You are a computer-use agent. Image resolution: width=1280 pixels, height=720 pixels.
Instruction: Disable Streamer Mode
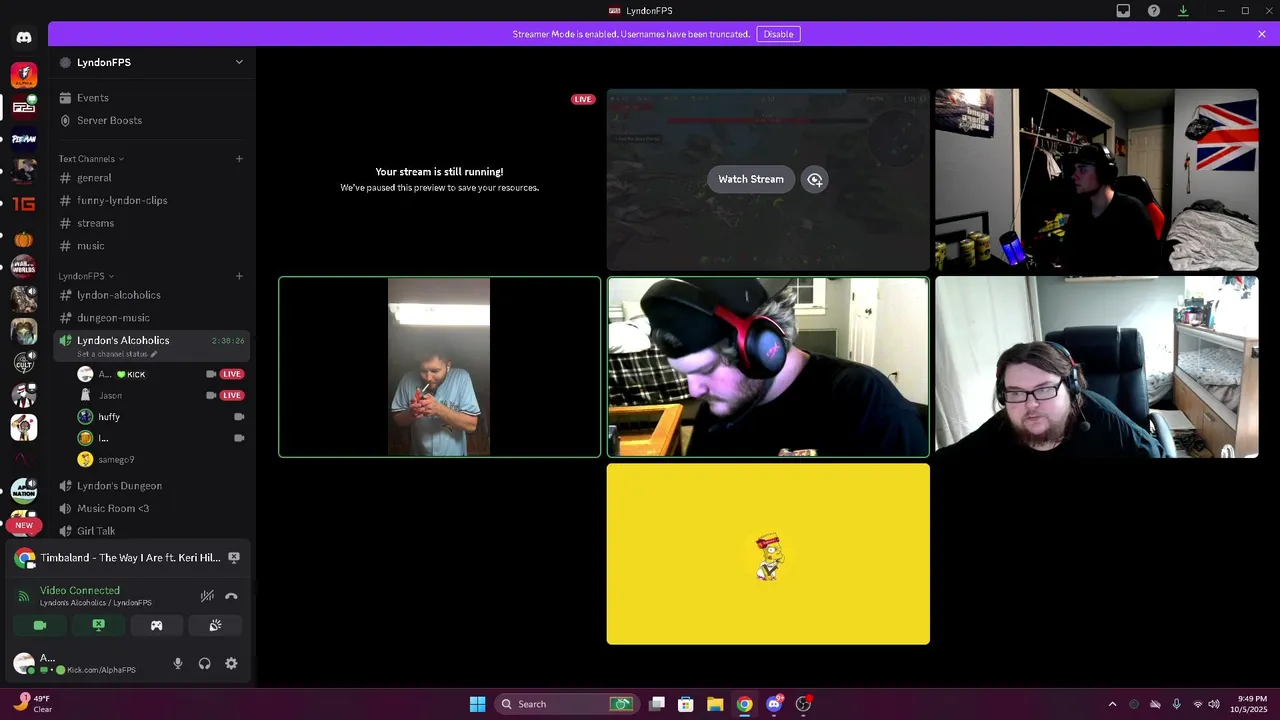778,34
